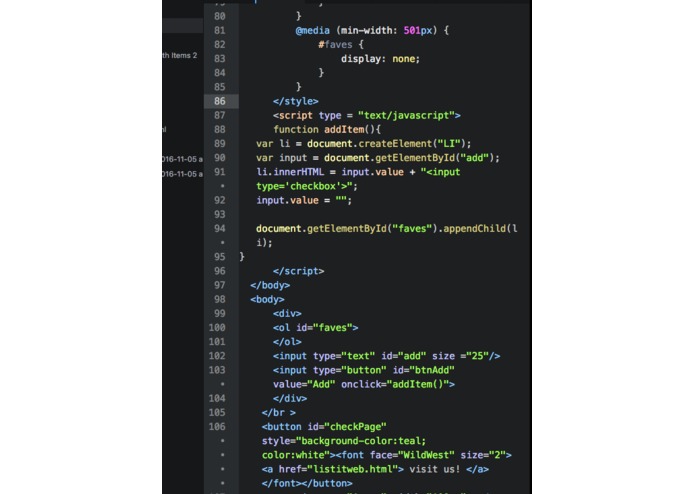Screen dimensions: 695x494
Task: Click the <script type = "text/javascript"> tag
Action: coord(367,116)
